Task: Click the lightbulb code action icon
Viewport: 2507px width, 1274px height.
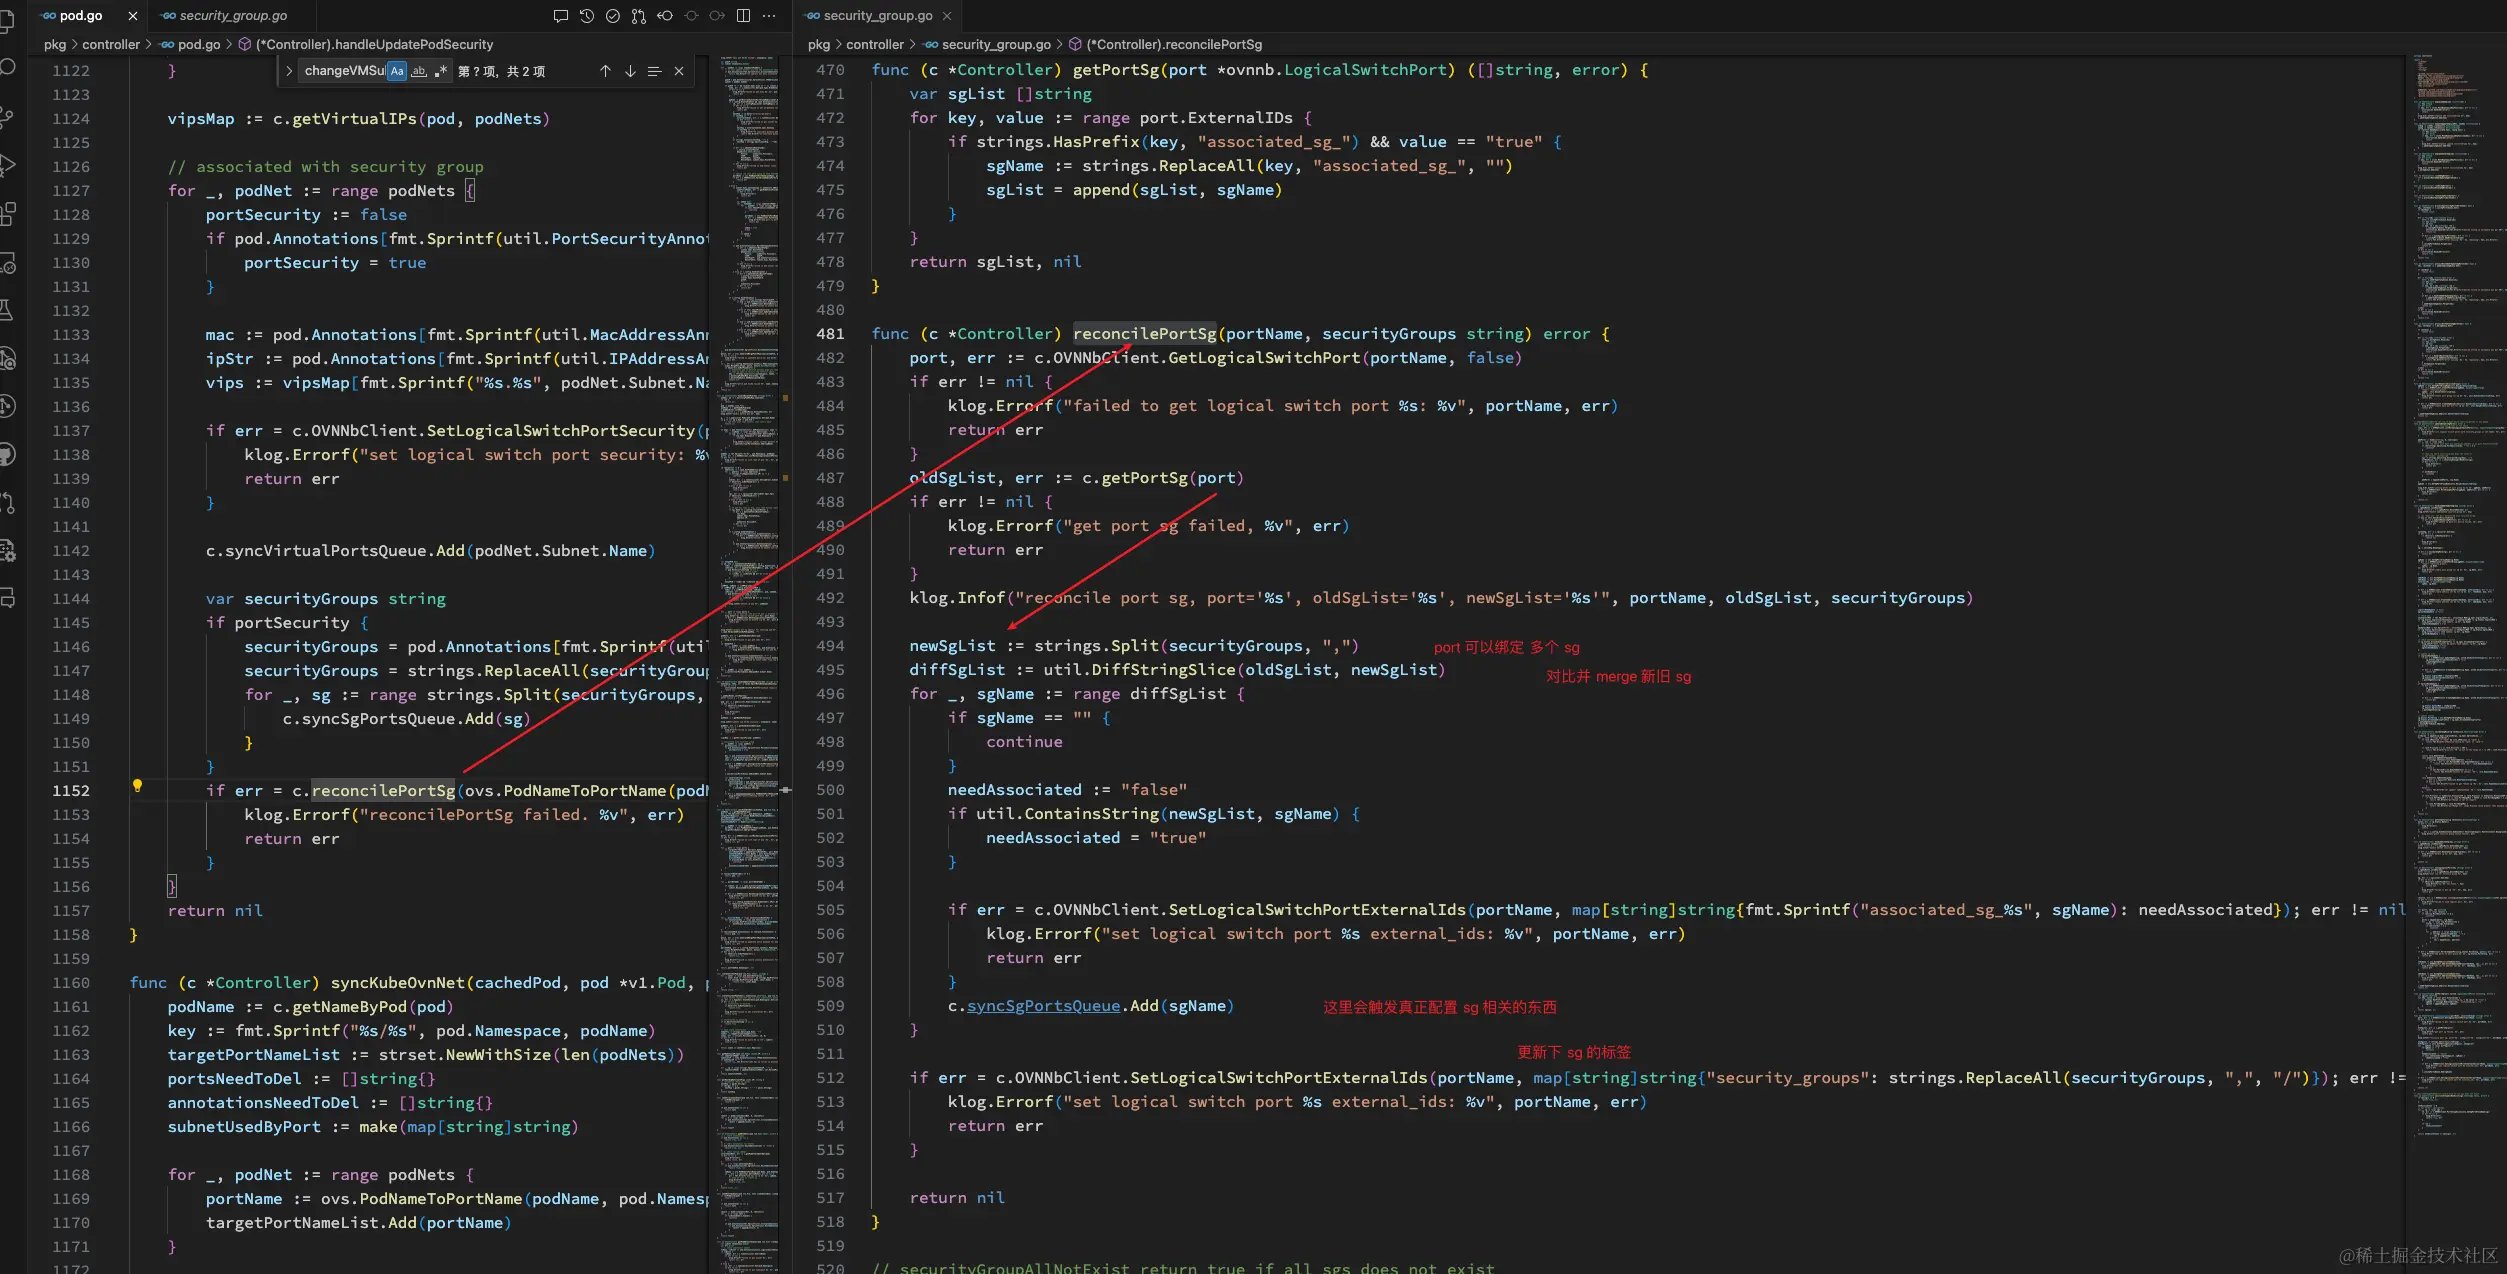Action: pyautogui.click(x=138, y=786)
